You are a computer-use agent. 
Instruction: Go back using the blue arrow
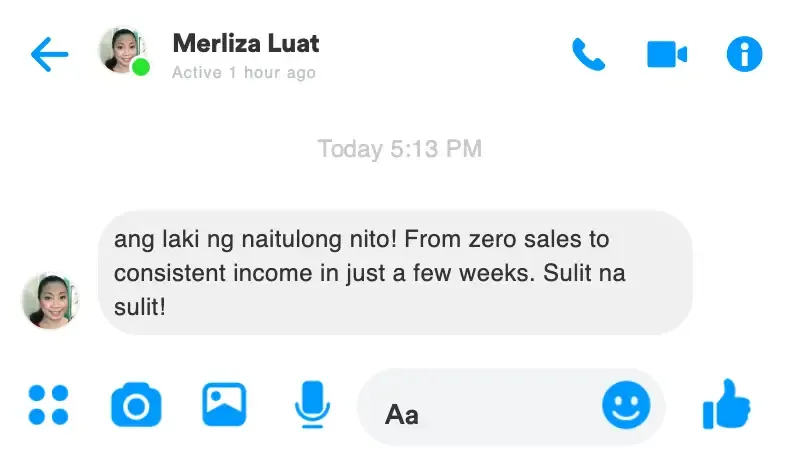click(49, 55)
